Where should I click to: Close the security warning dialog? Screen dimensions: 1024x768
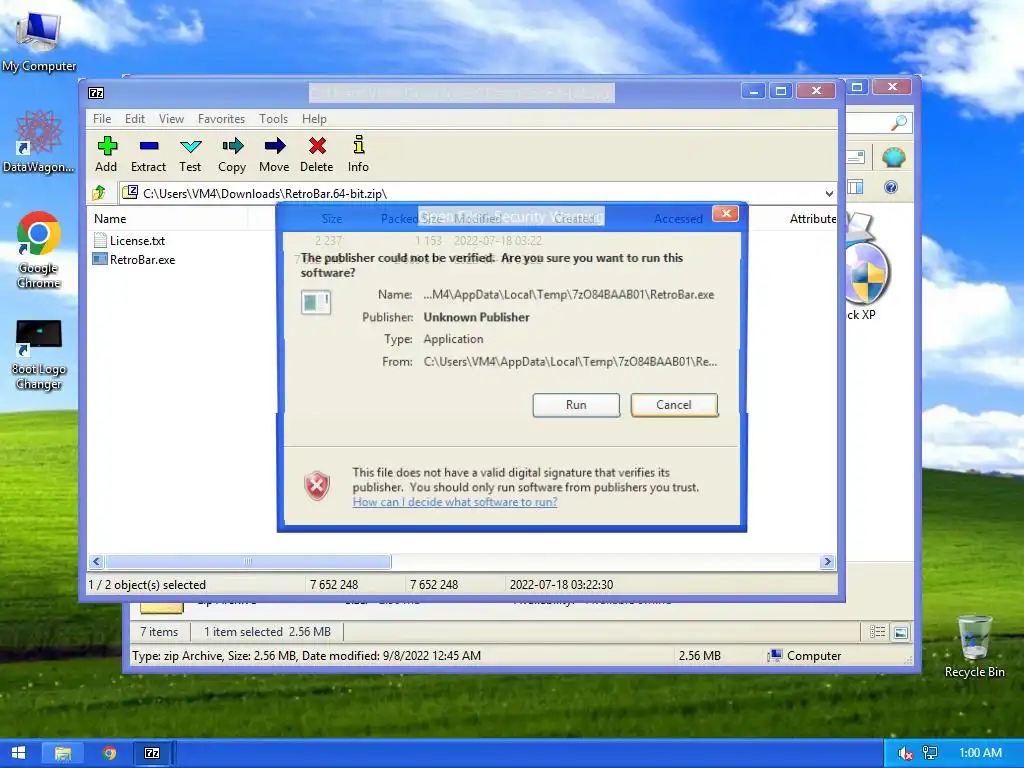726,214
